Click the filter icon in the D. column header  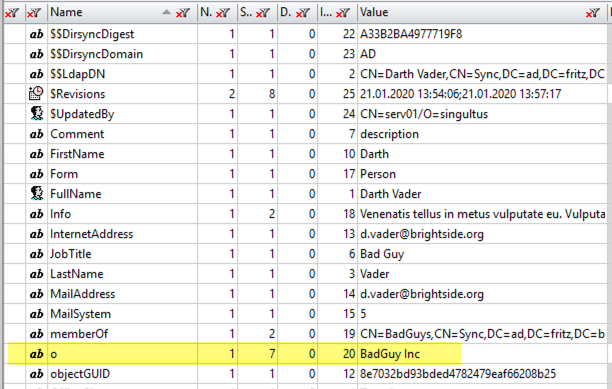(303, 13)
